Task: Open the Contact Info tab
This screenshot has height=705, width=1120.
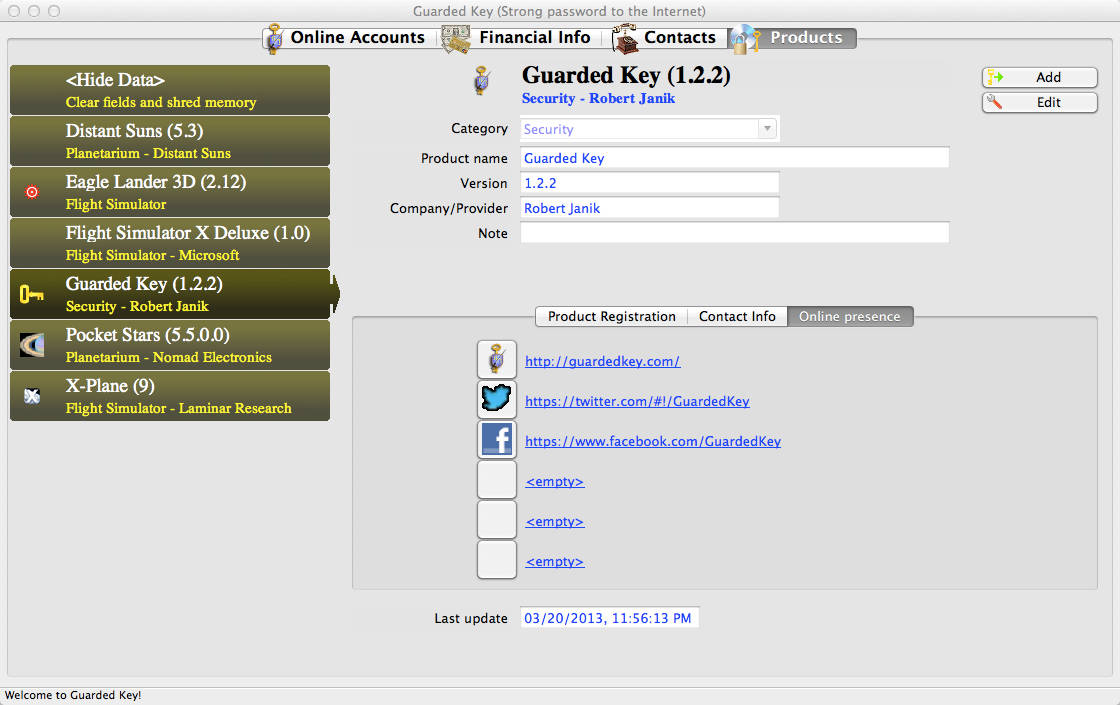Action: 737,316
